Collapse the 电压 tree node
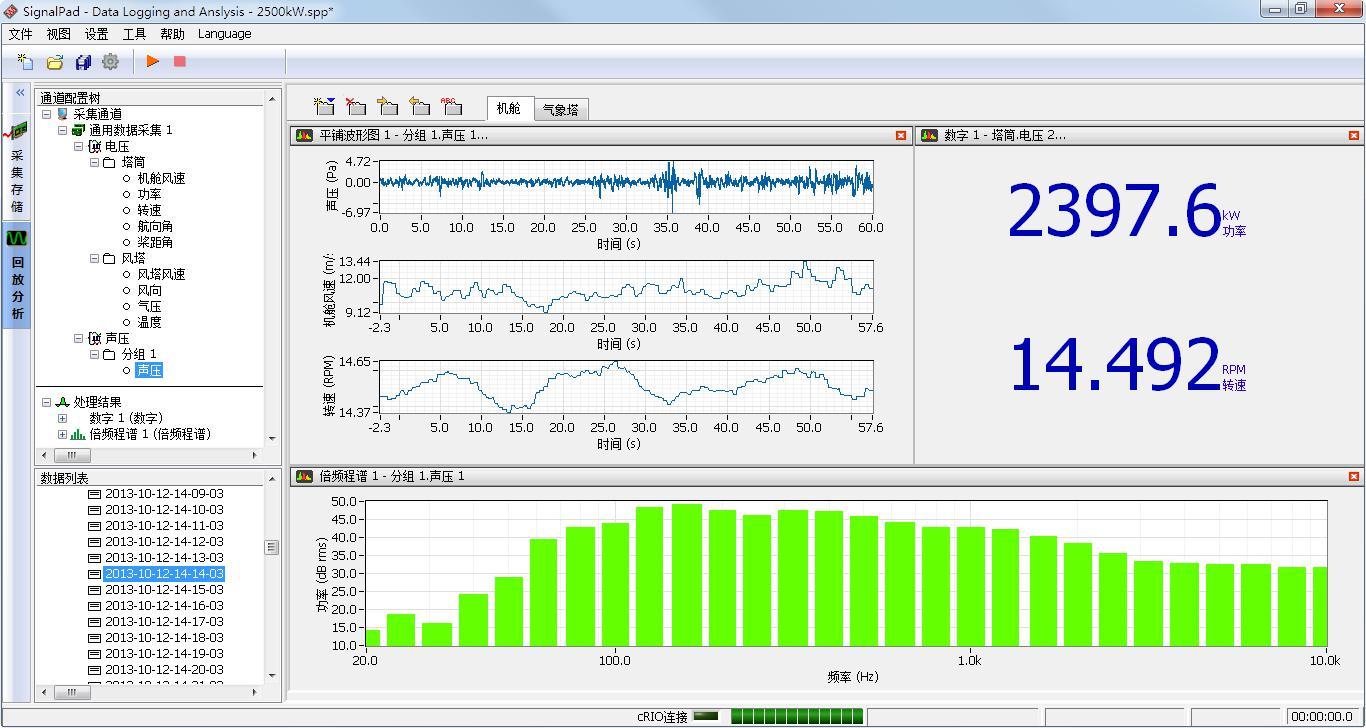Image resolution: width=1366 pixels, height=728 pixels. [78, 146]
